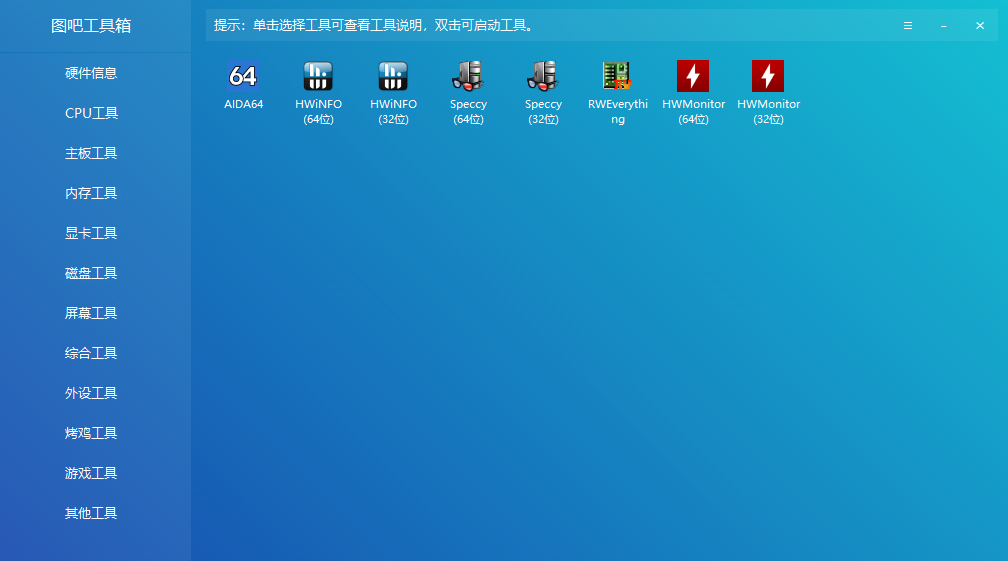Select HWMonitor (64位) icon
1008x561 pixels.
[693, 76]
